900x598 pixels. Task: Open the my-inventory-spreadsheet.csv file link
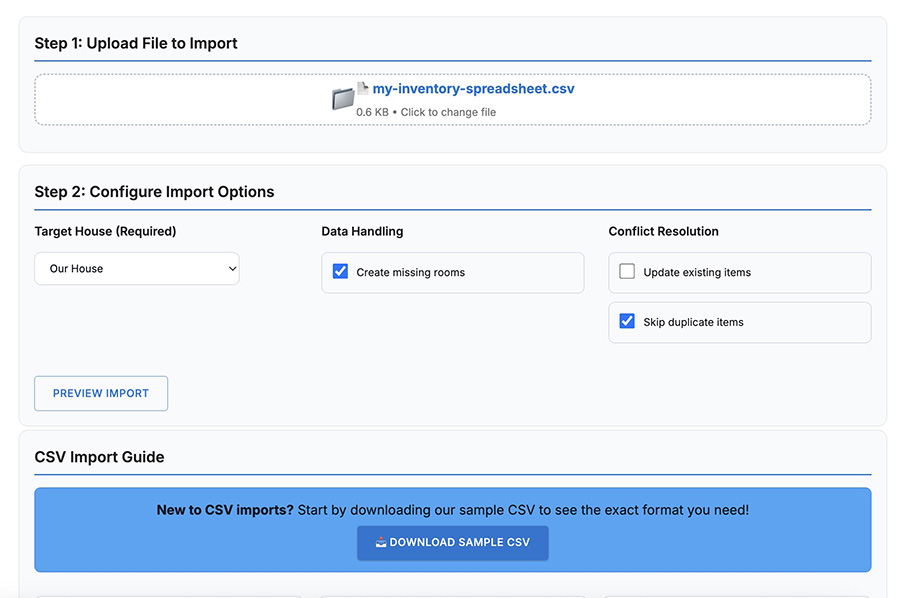pyautogui.click(x=471, y=88)
